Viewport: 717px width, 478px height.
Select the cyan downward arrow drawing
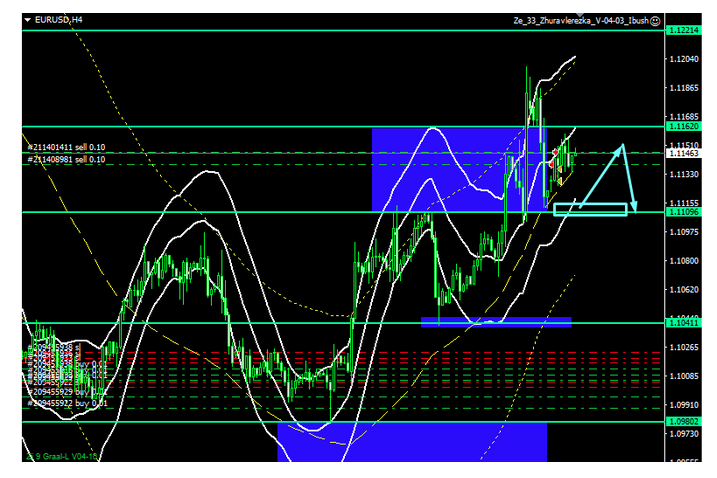tap(629, 180)
